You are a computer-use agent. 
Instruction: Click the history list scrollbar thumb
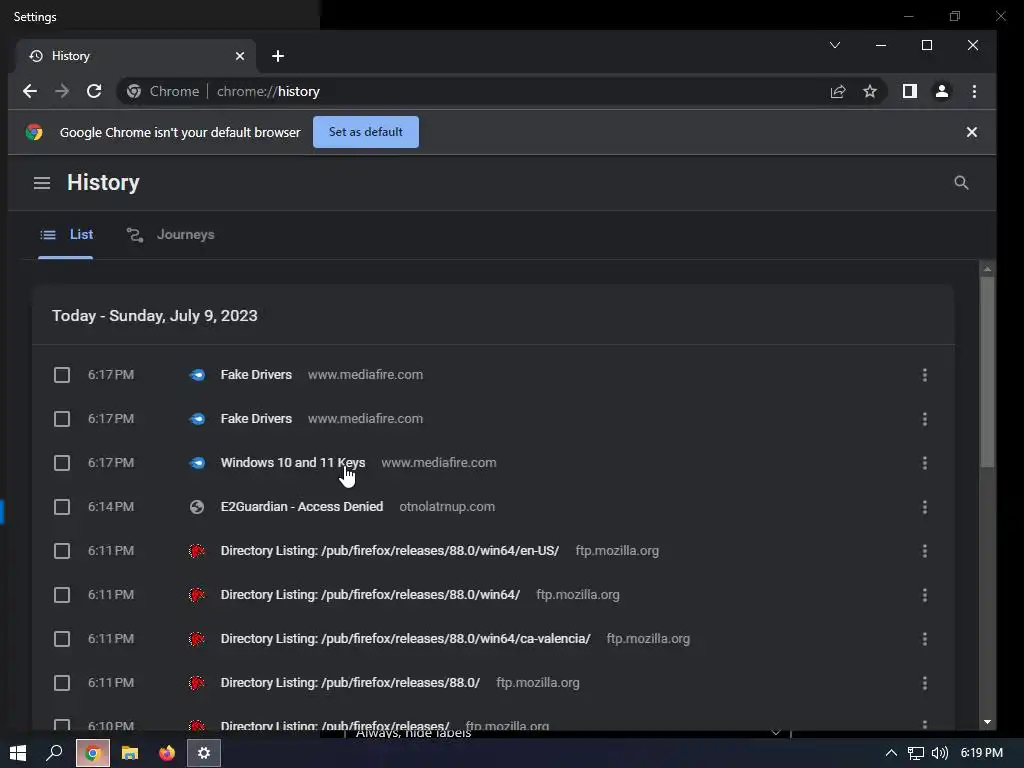click(x=987, y=371)
